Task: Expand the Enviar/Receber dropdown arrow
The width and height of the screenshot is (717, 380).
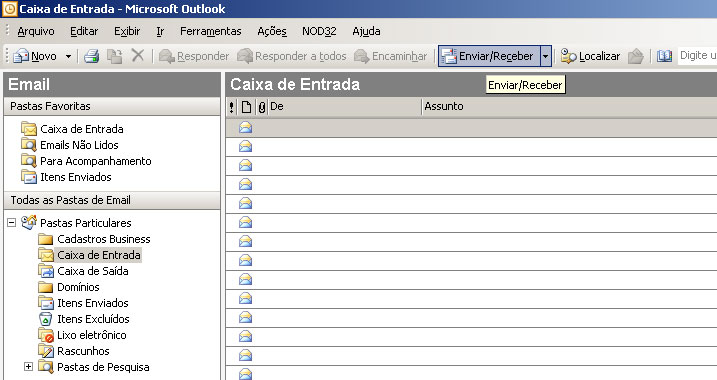Action: pyautogui.click(x=546, y=56)
